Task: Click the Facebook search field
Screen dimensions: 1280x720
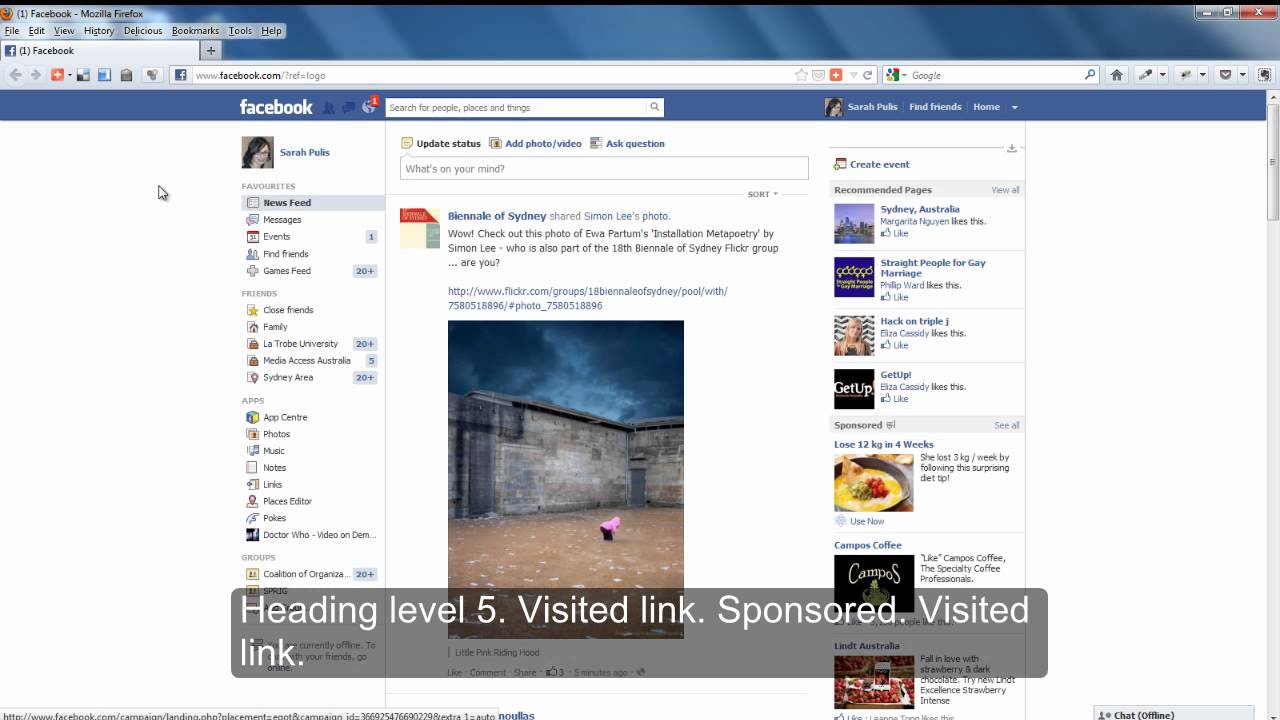Action: 516,107
